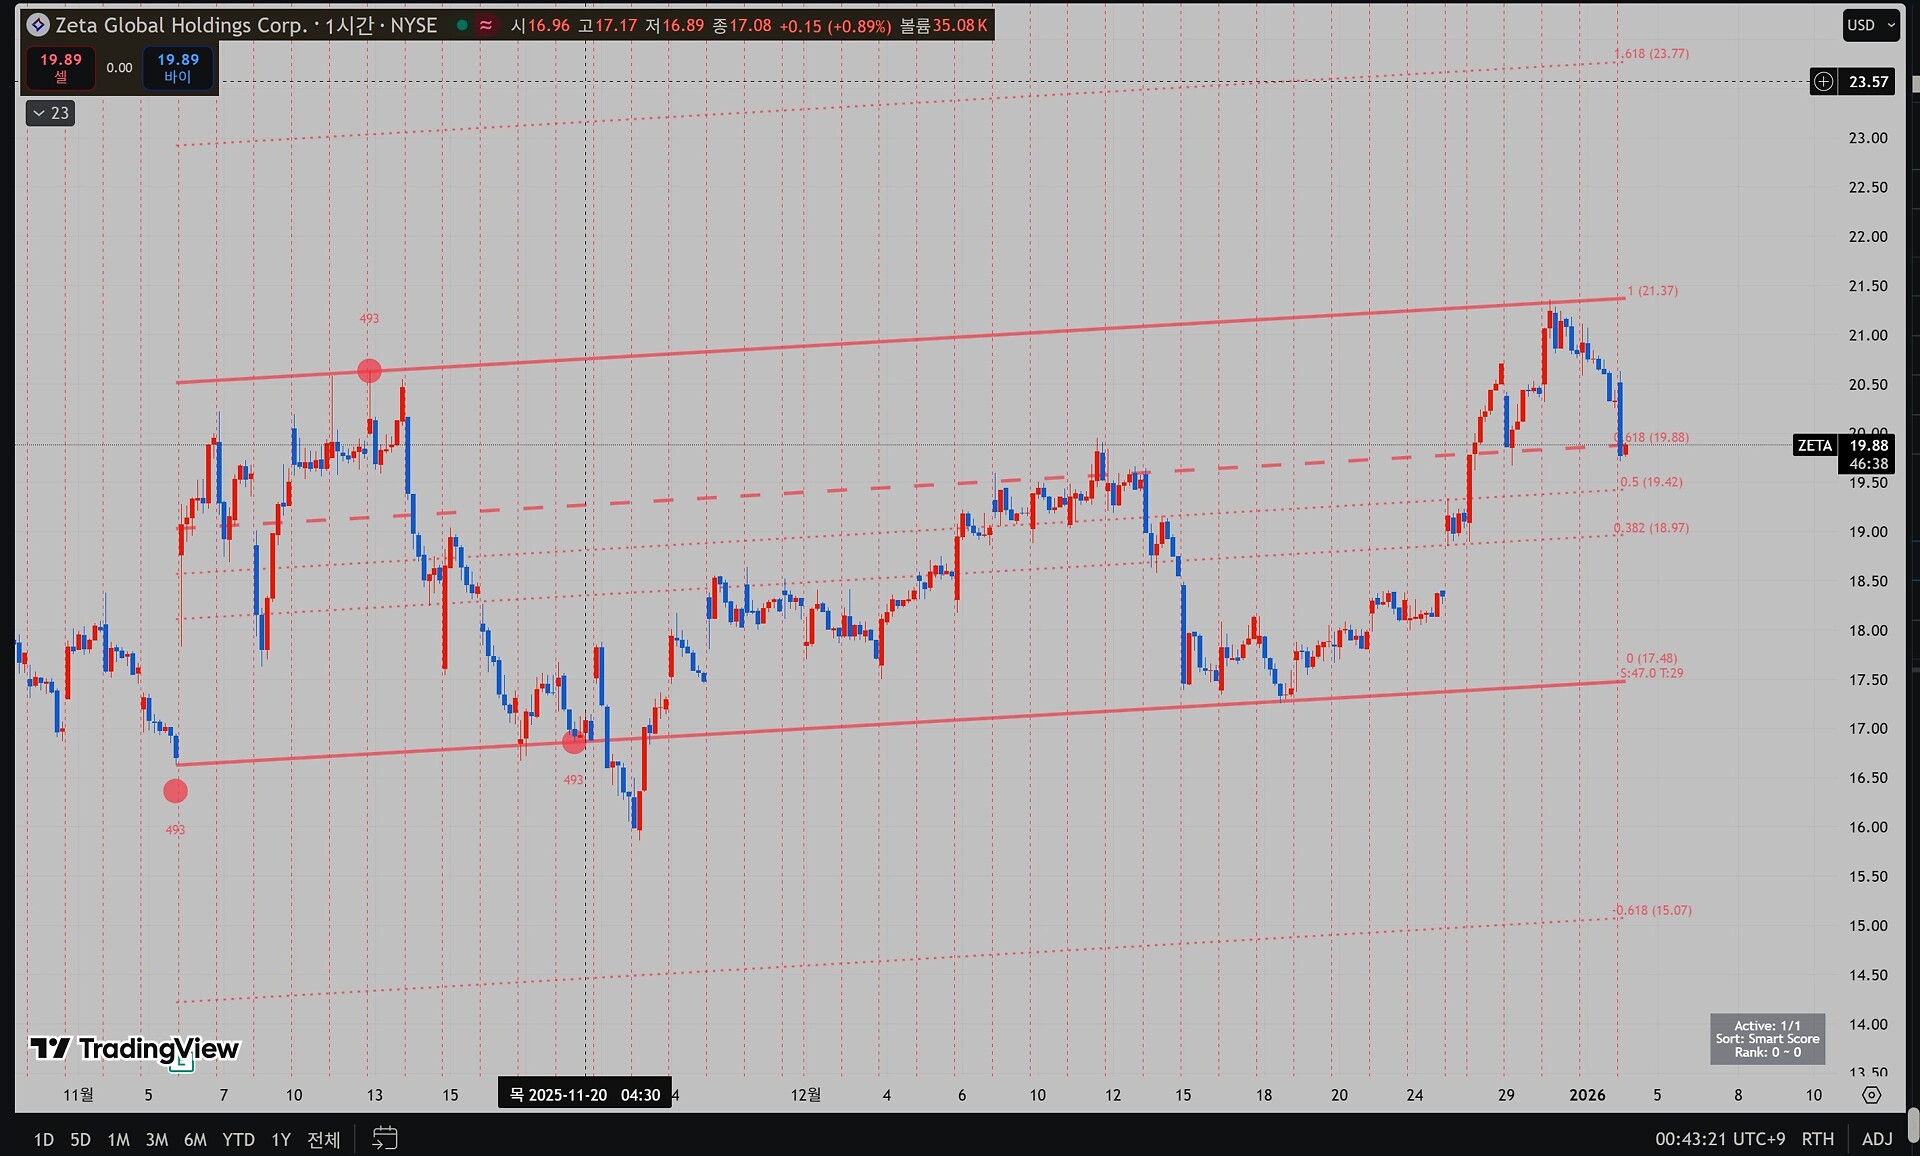Click the red 19.89 sell button
The width and height of the screenshot is (1920, 1156).
pyautogui.click(x=61, y=67)
